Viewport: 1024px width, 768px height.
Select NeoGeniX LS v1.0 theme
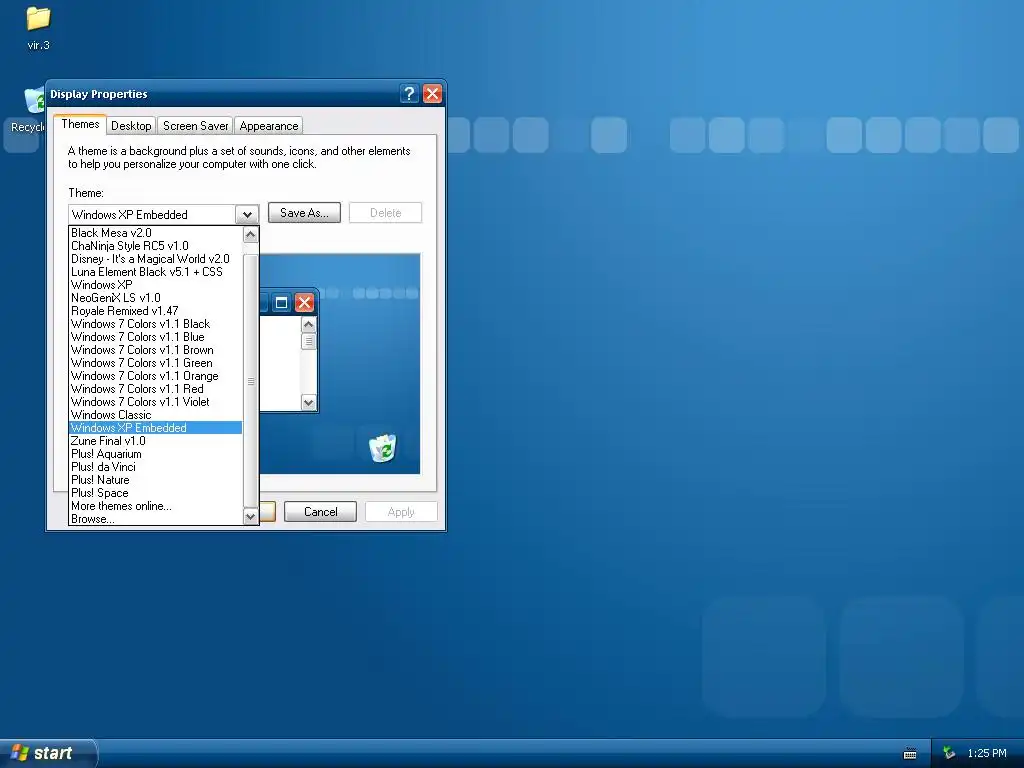pyautogui.click(x=155, y=298)
